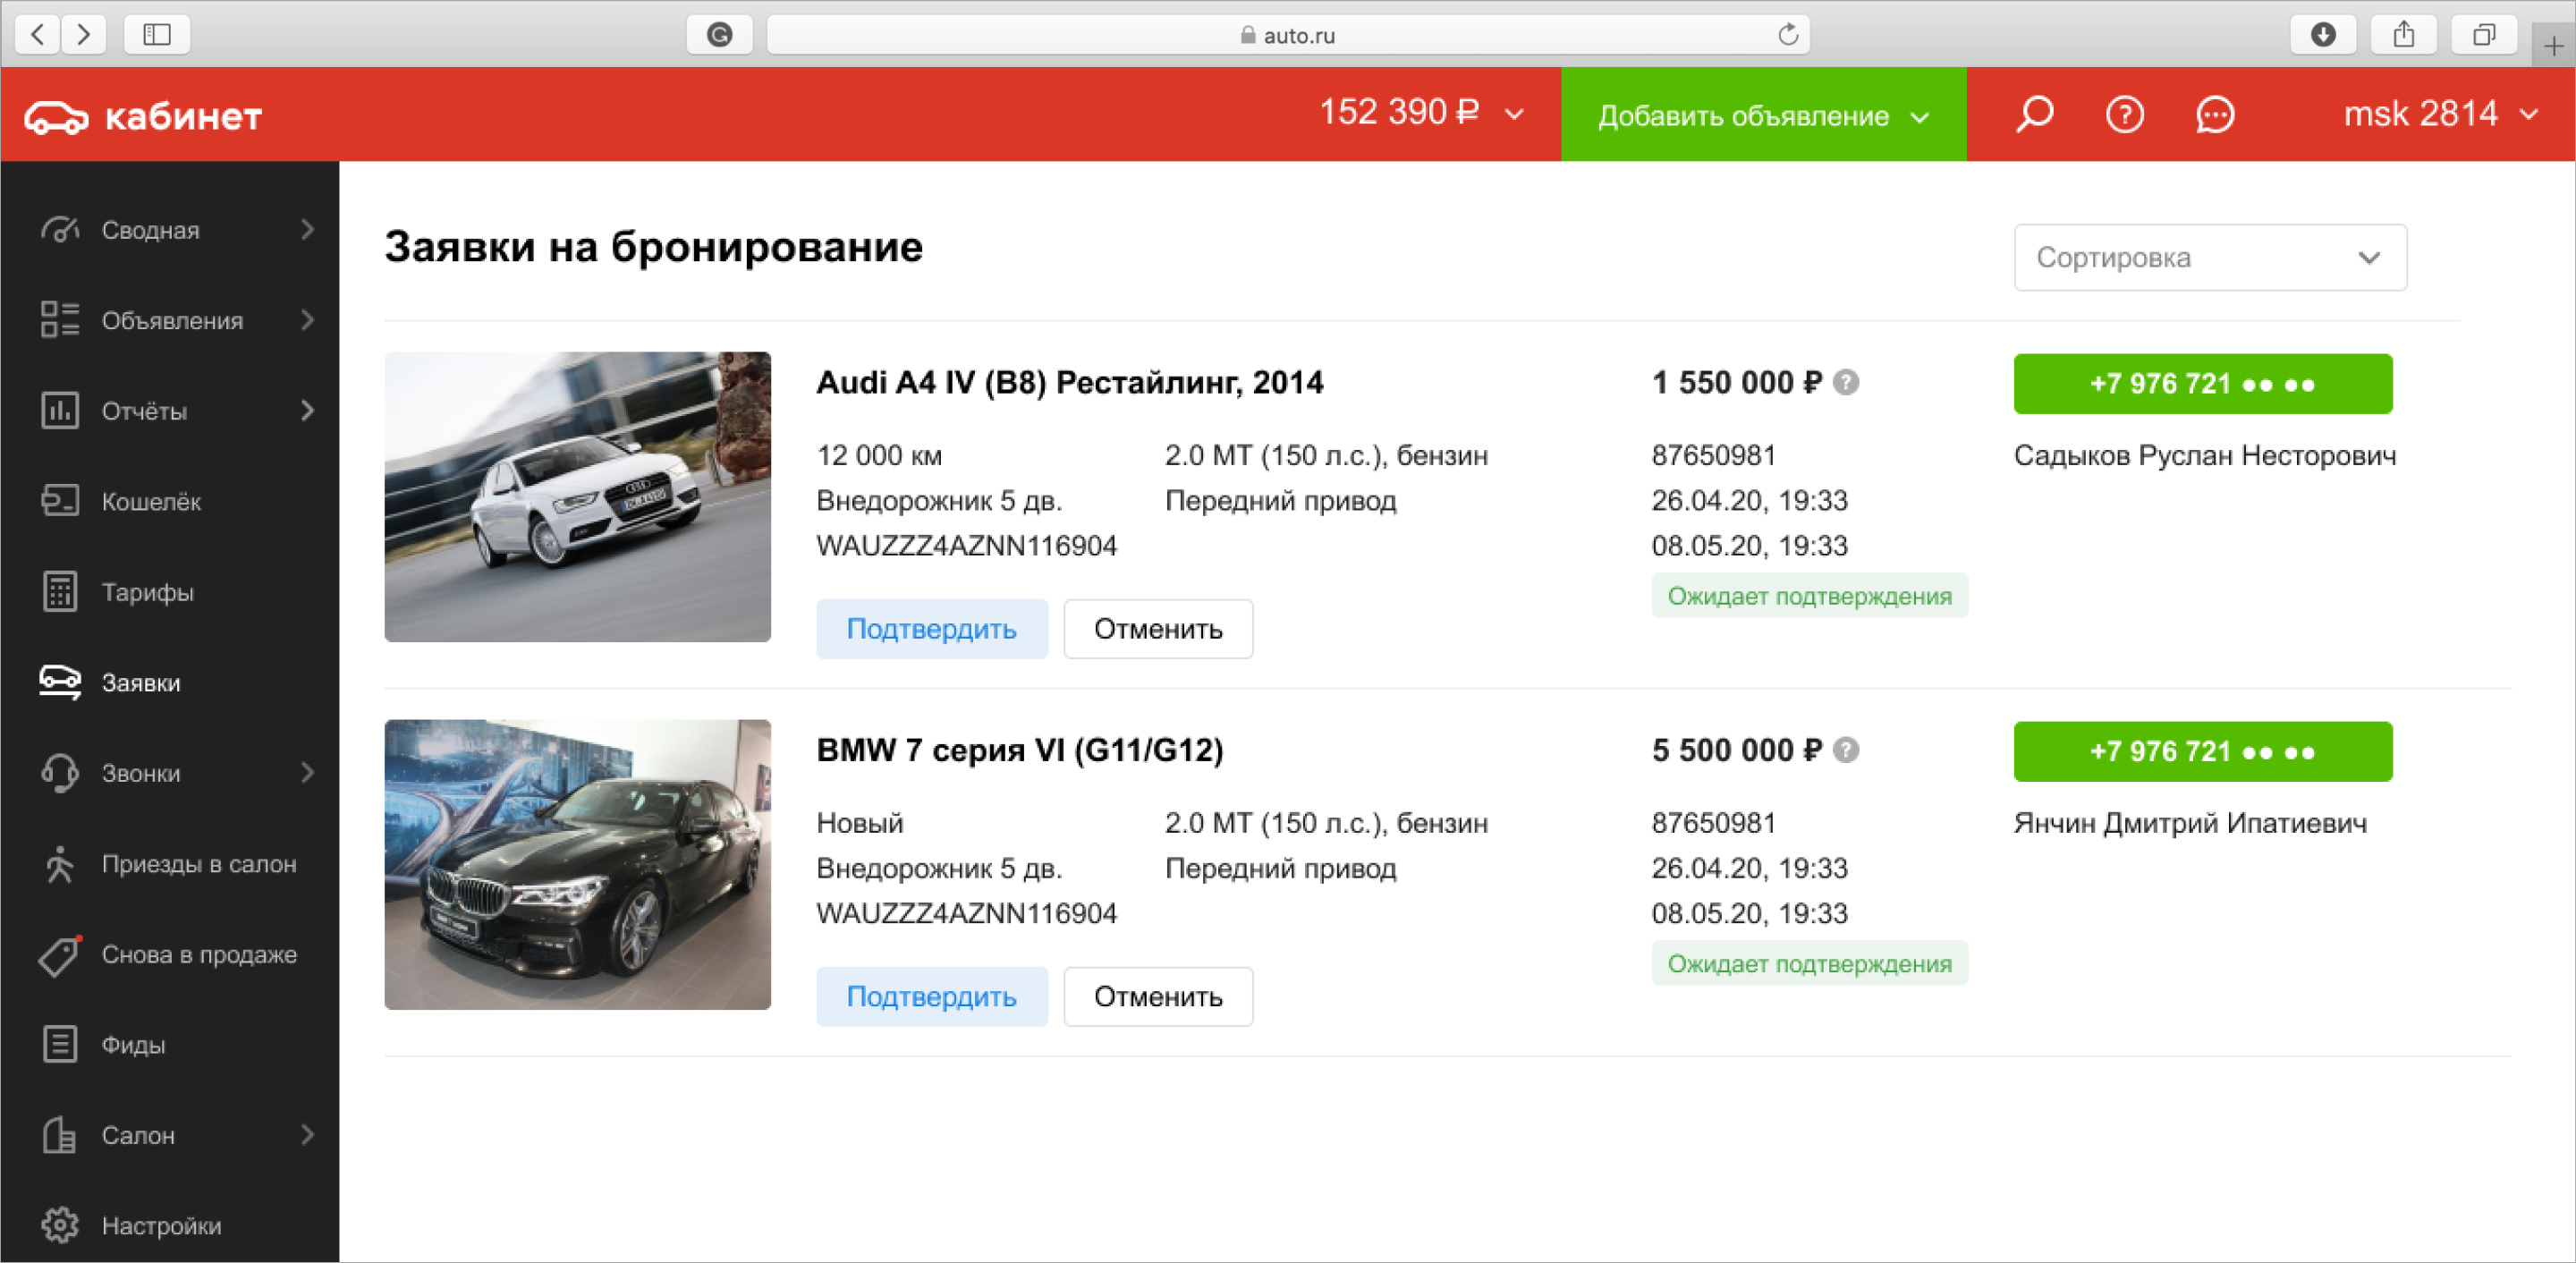Click the Настройки gear icon

[60, 1225]
